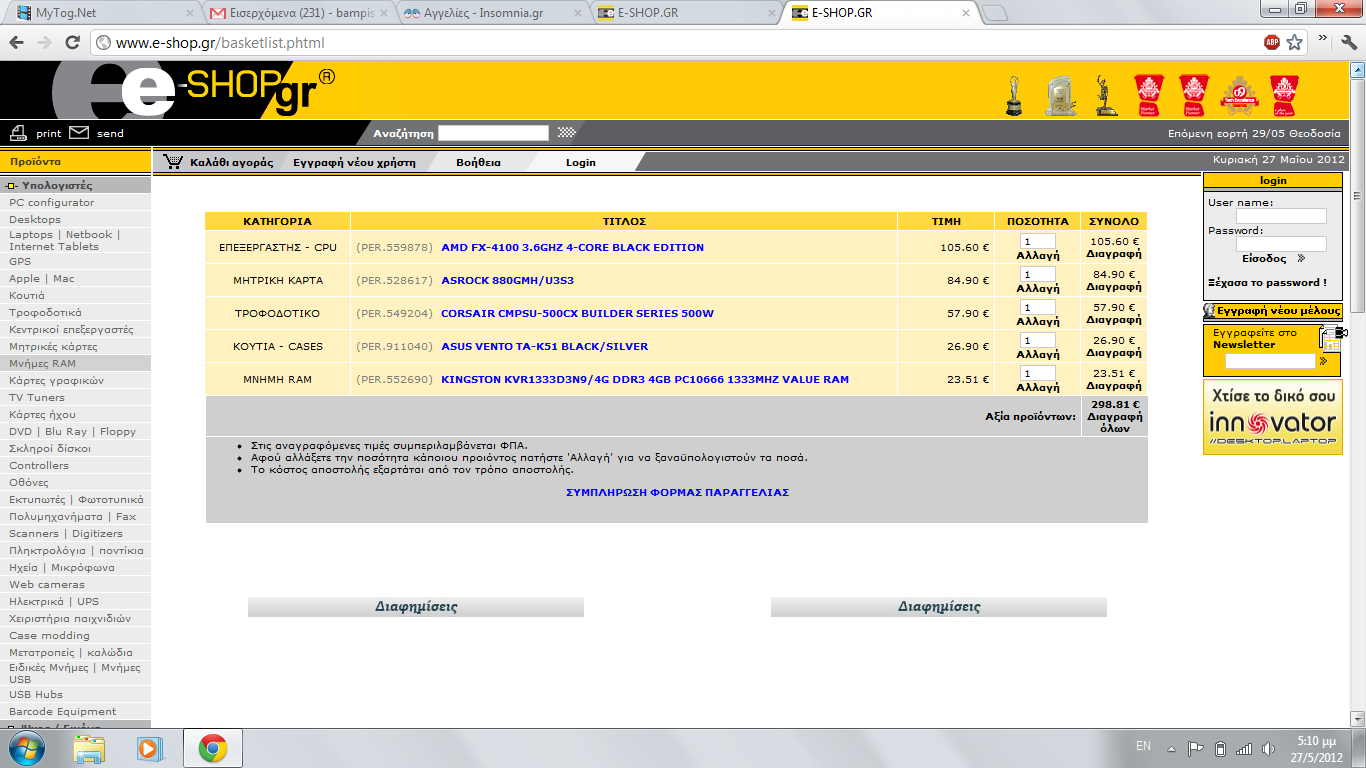Click the innovator desktop/laptop banner

pyautogui.click(x=1273, y=417)
